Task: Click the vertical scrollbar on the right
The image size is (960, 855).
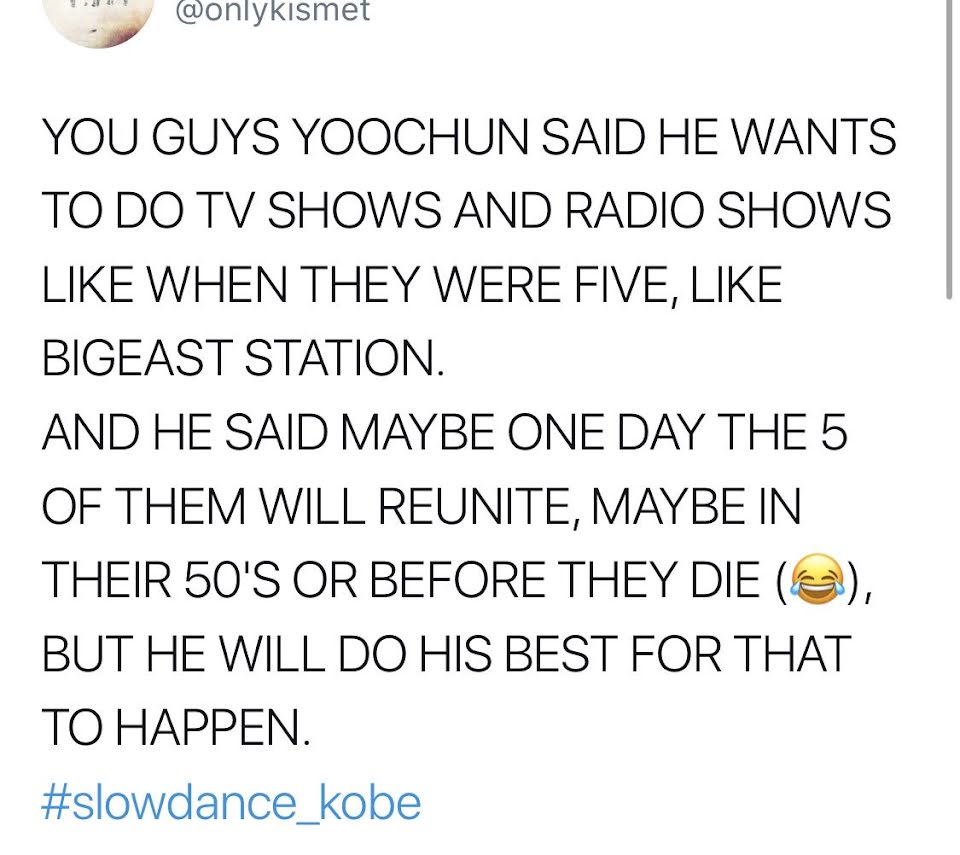Action: (x=948, y=150)
